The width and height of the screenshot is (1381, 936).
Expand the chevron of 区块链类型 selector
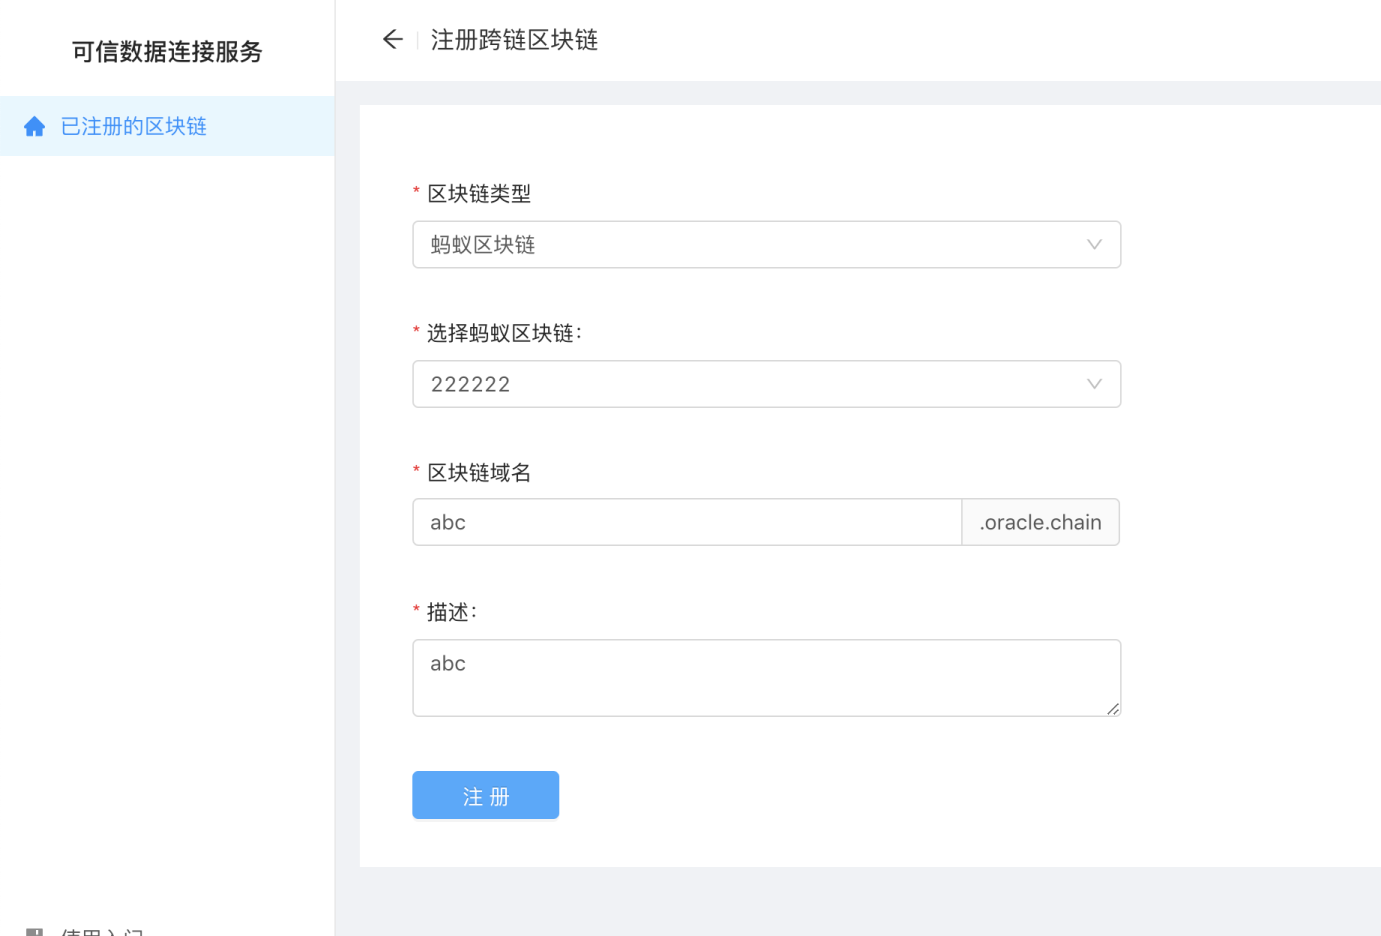pos(1094,245)
